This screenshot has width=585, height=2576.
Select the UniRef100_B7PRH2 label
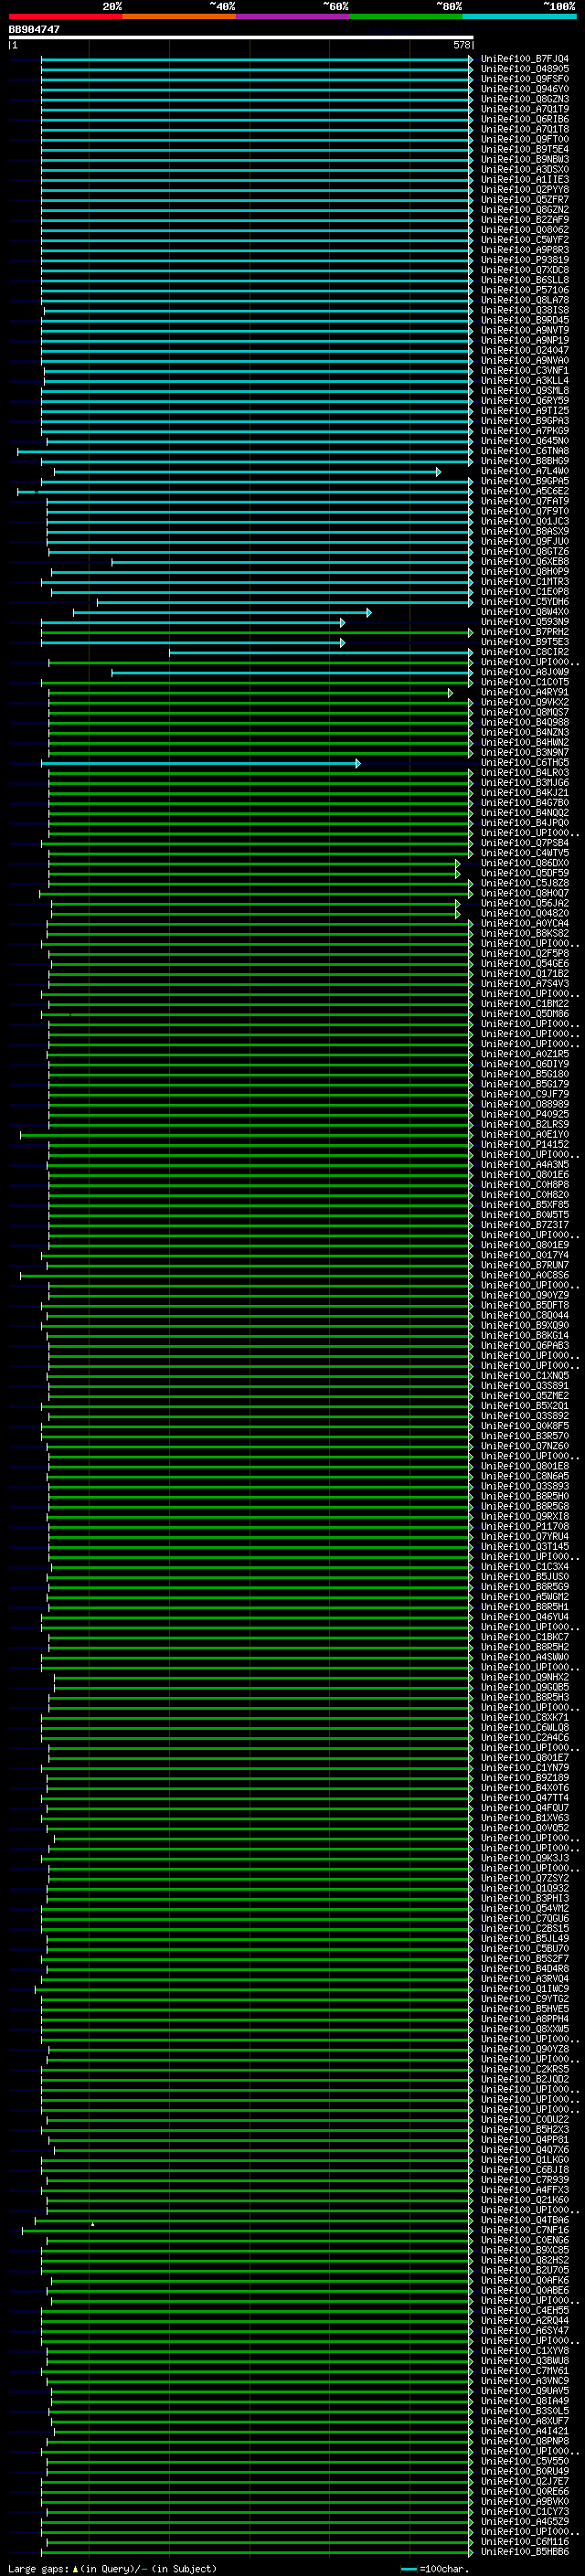pyautogui.click(x=525, y=632)
